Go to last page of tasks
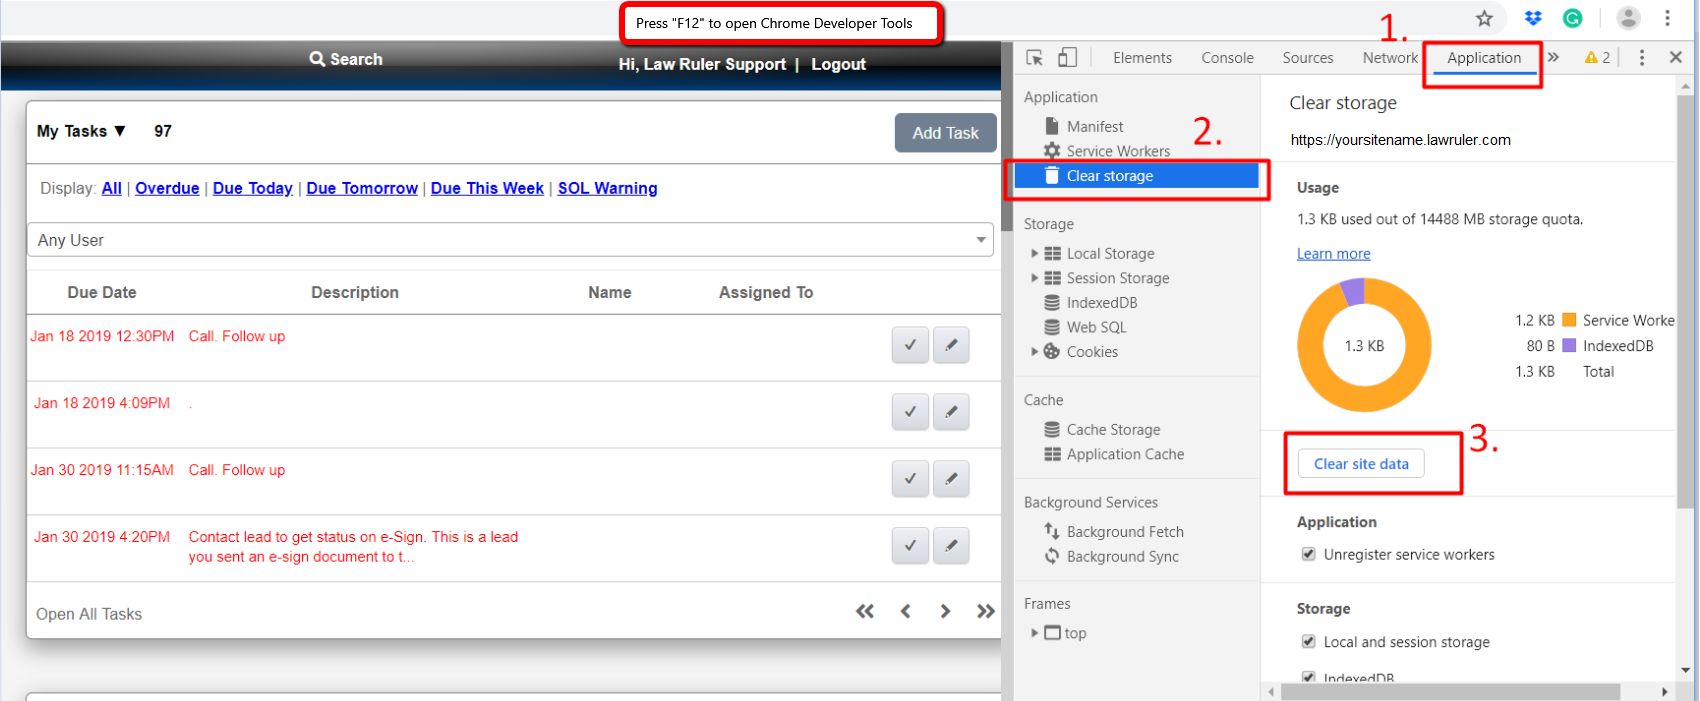The image size is (1700, 701). [986, 611]
